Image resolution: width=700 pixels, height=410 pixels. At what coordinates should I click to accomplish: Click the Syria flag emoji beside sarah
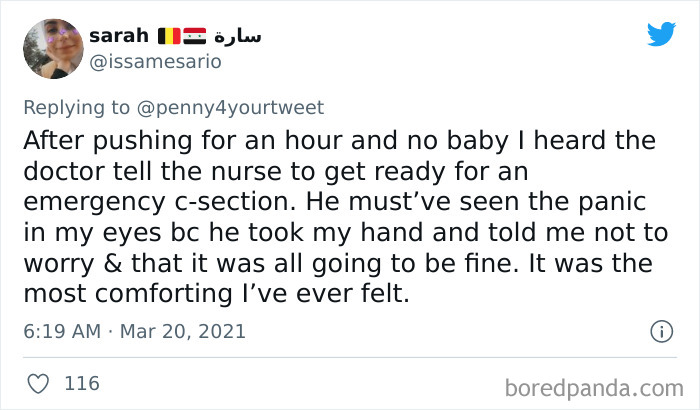(195, 36)
